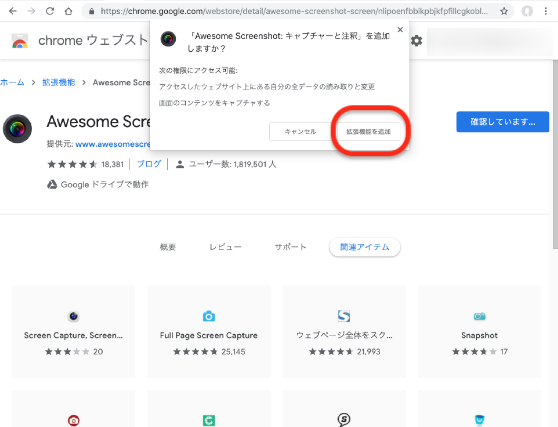Open the Web Store settings gear

coord(416,41)
